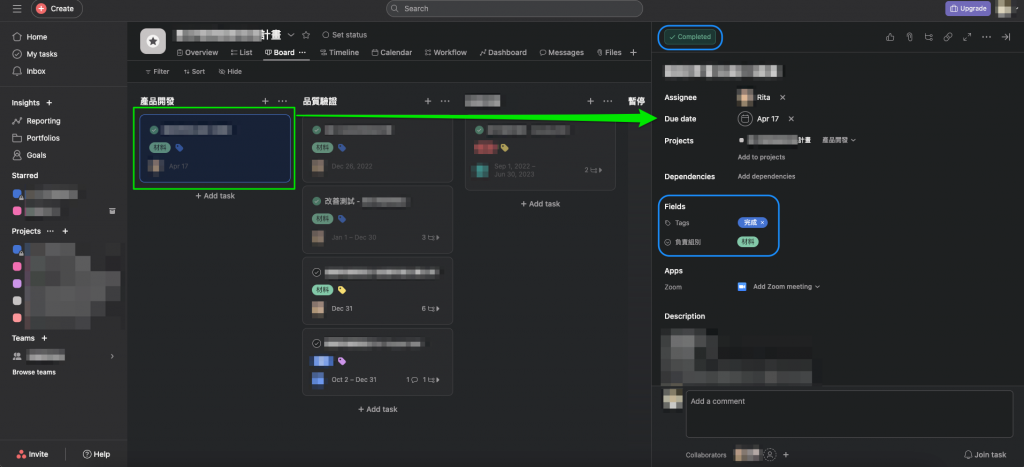Open Reporting in sidebar
1024x467 pixels.
[37, 121]
